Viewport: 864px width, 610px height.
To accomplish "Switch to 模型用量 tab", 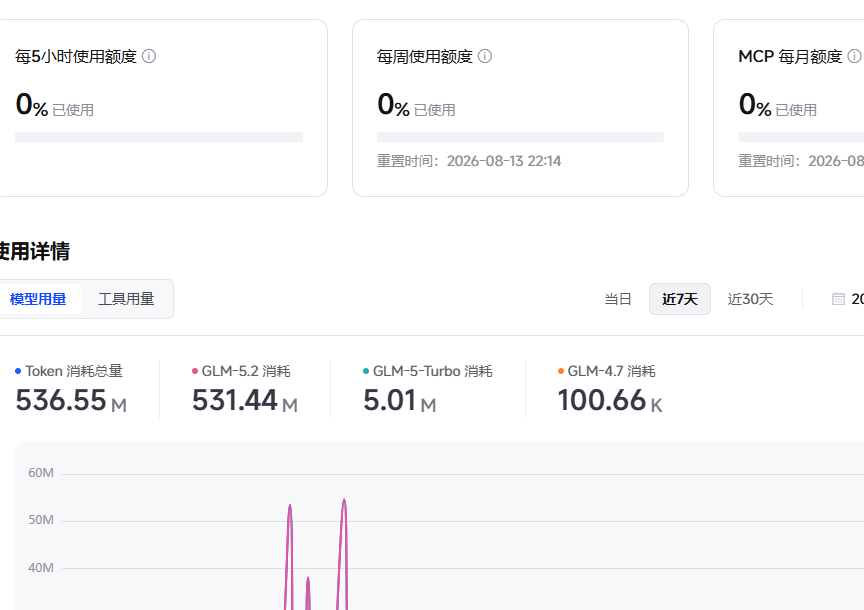I will coord(38,299).
